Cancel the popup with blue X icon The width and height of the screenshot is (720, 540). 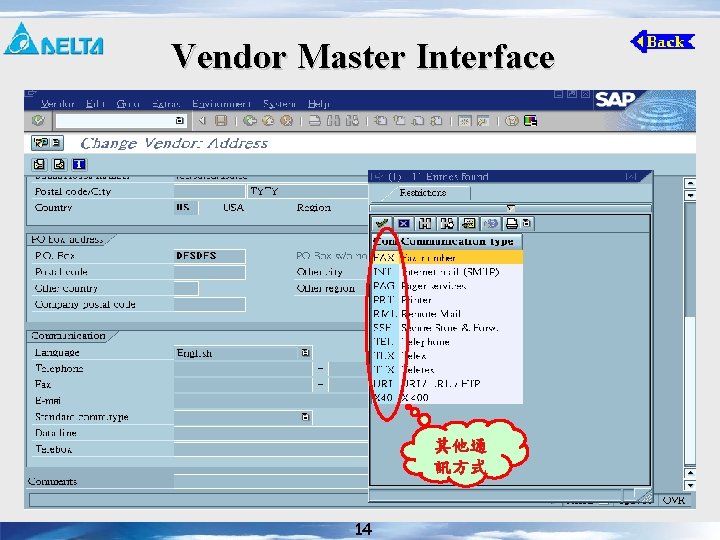click(x=403, y=224)
